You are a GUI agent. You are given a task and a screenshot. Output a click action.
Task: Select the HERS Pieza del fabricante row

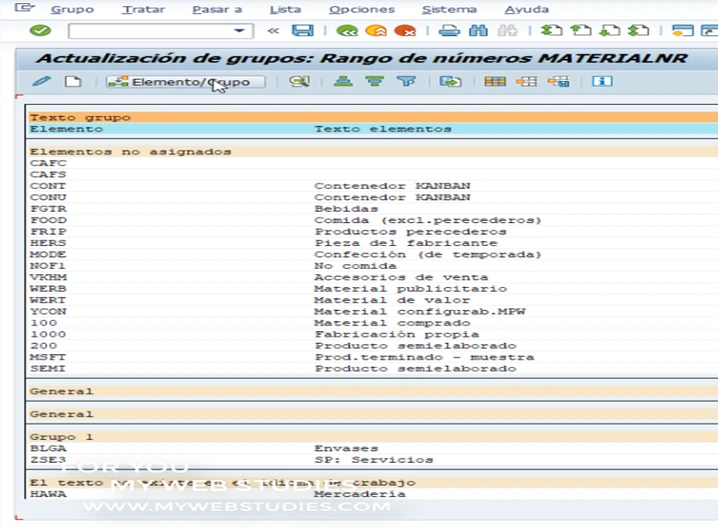point(373,243)
